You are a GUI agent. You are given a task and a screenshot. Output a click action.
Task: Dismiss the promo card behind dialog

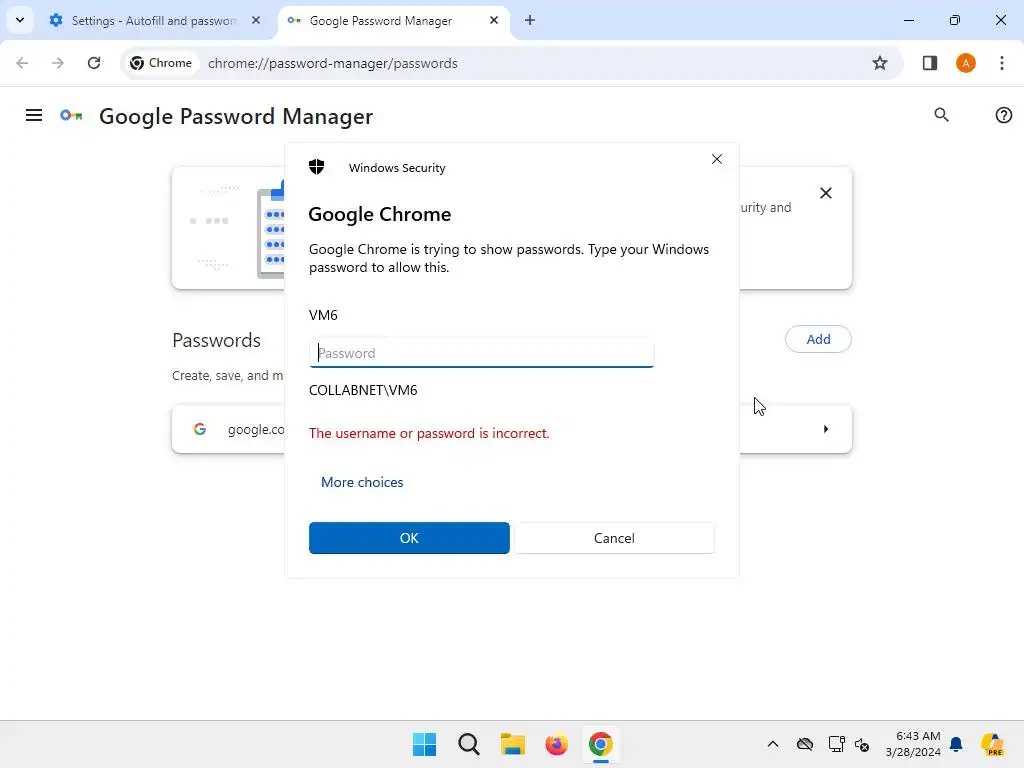[x=825, y=193]
